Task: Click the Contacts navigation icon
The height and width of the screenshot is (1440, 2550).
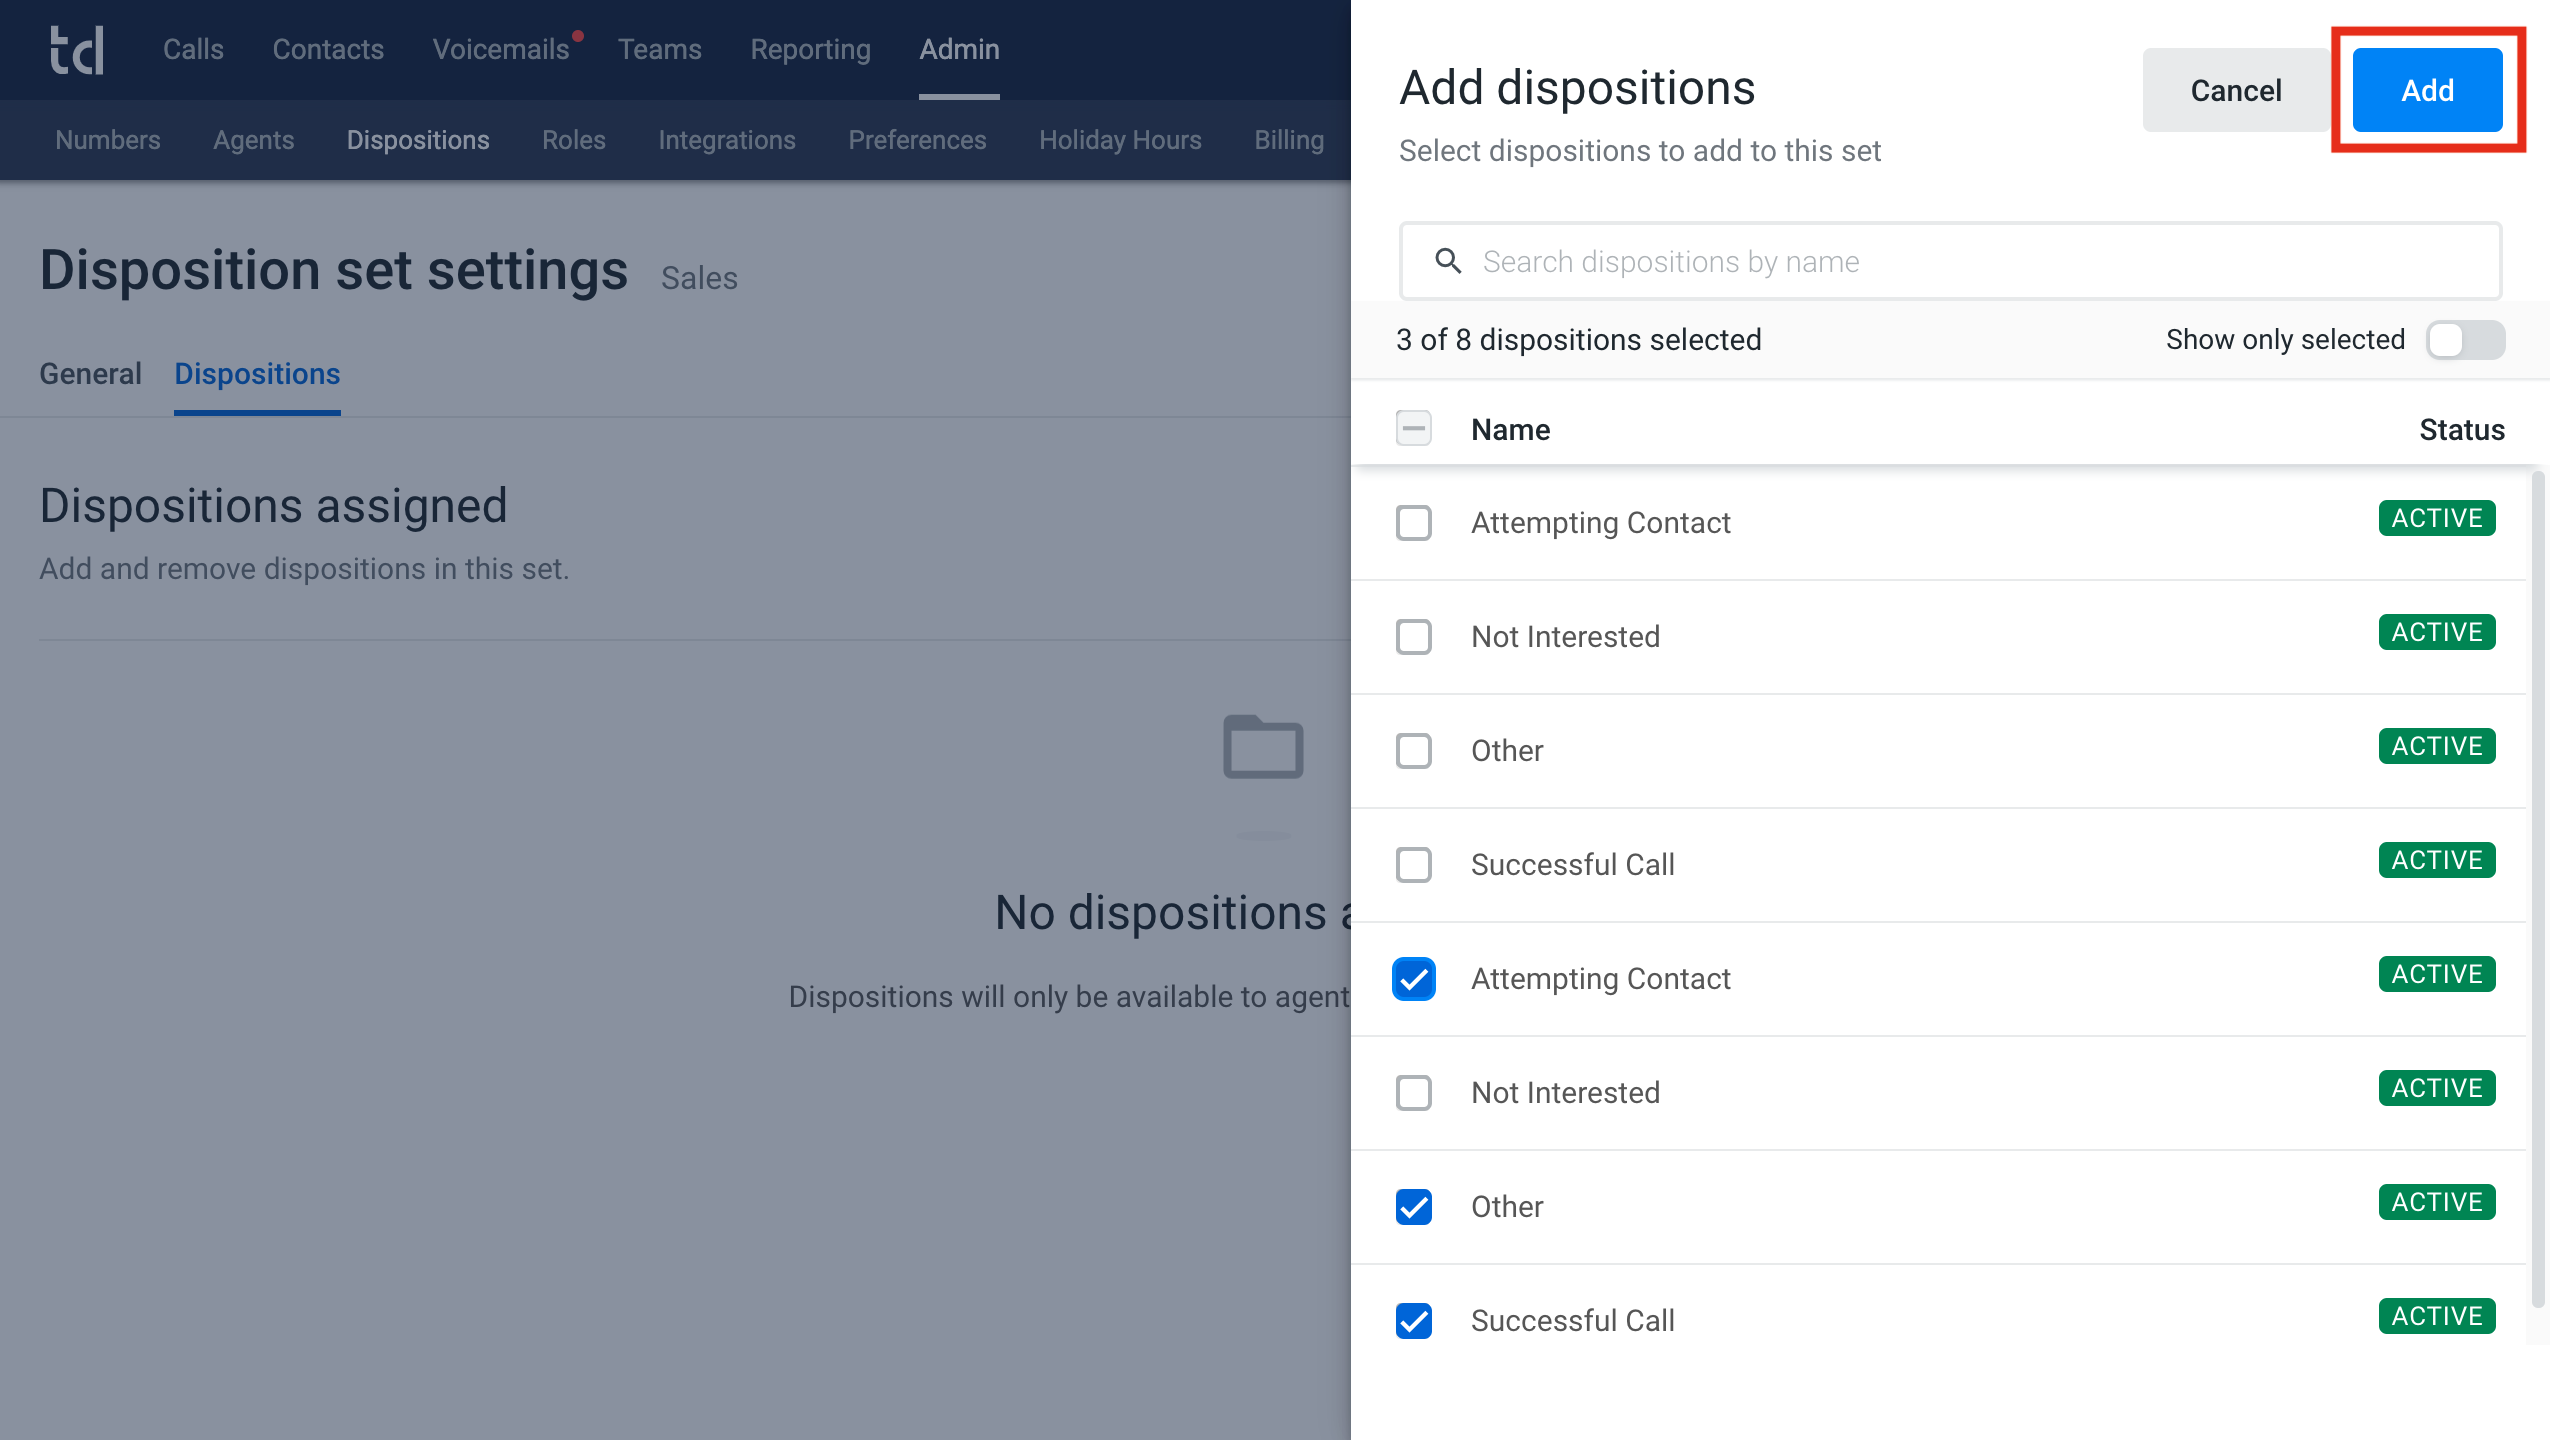Action: [328, 49]
